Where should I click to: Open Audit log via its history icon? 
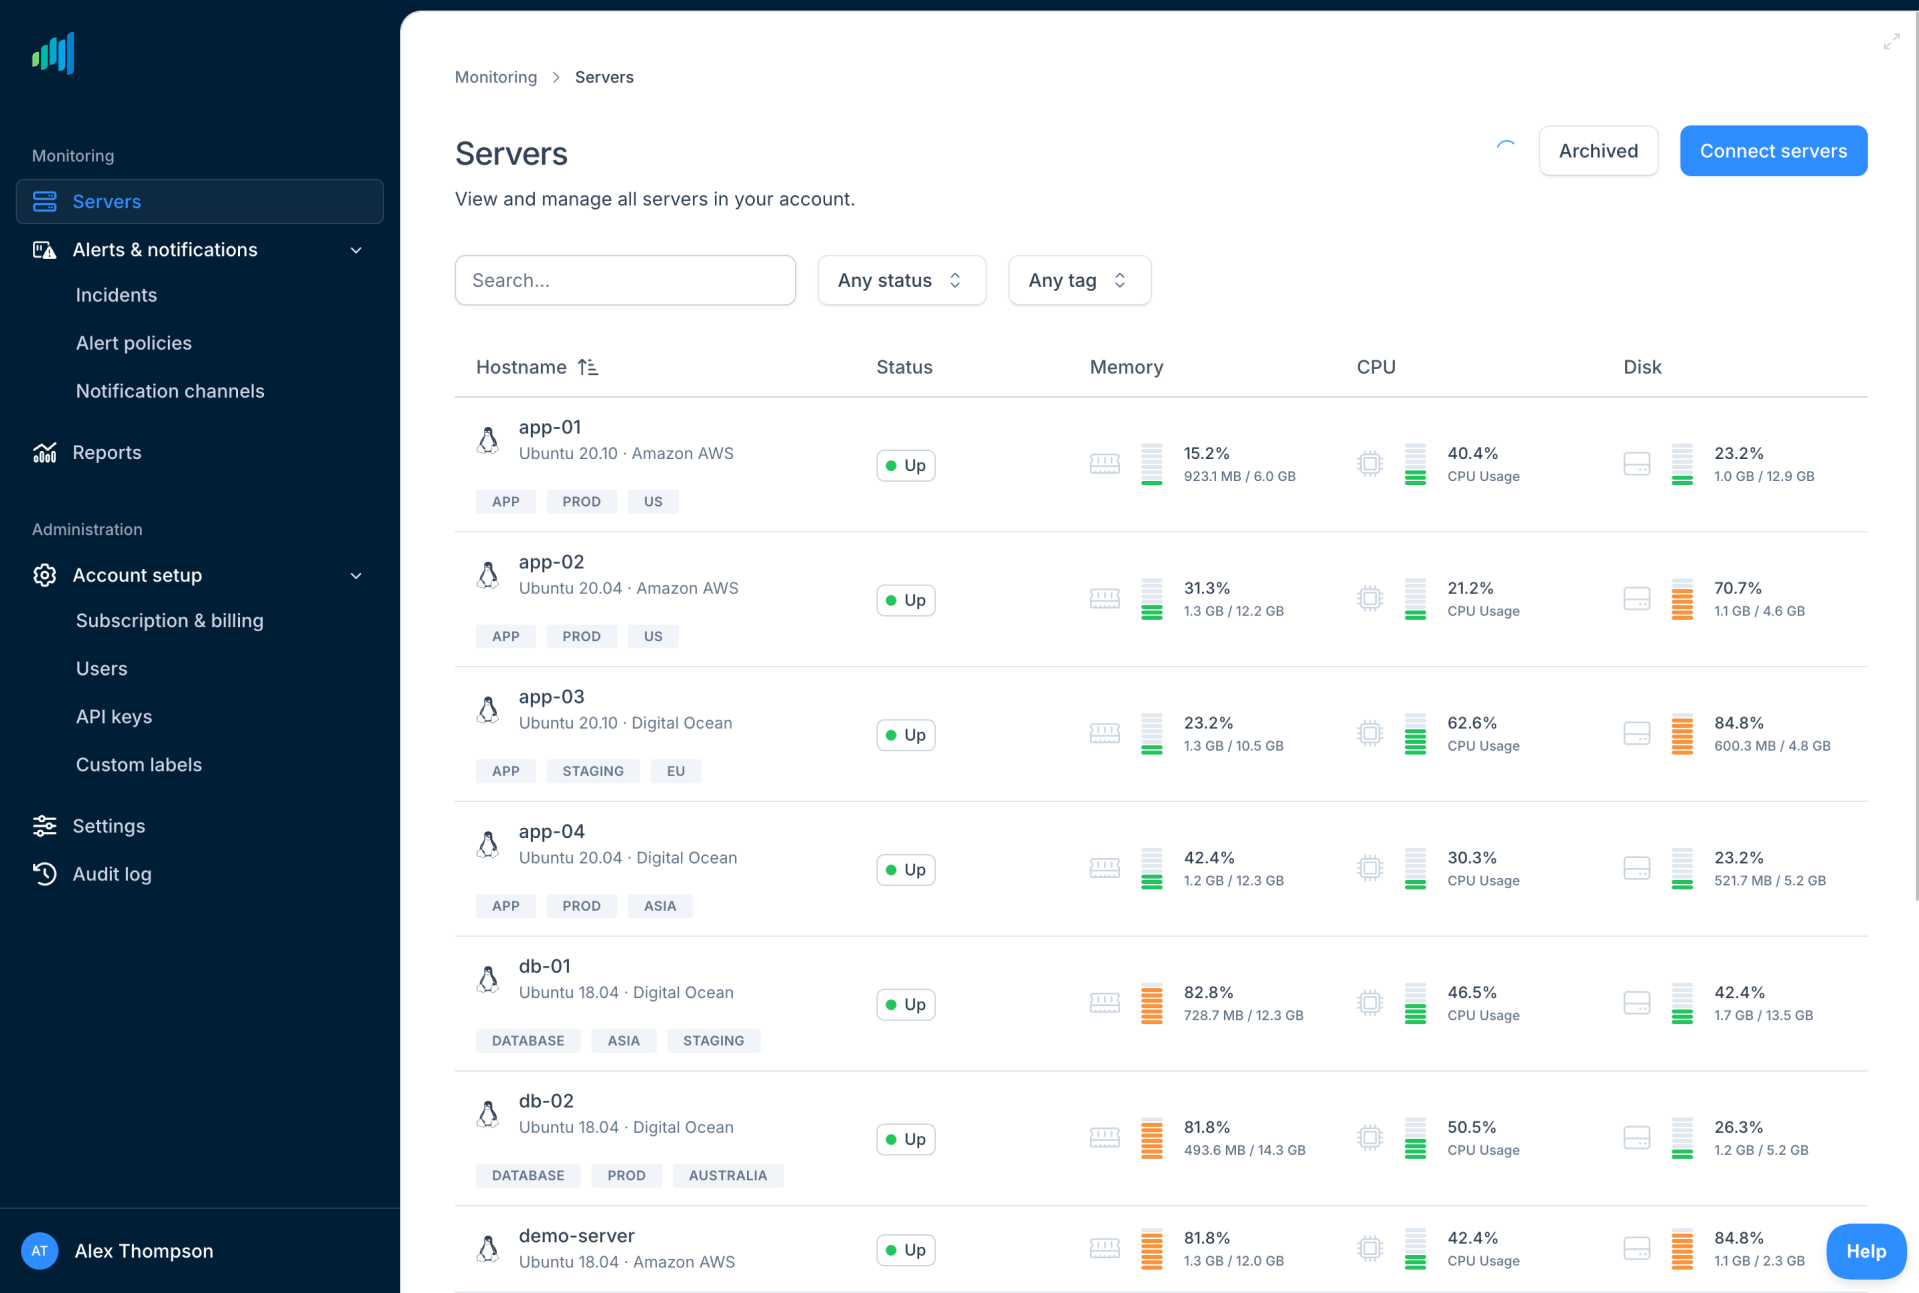[x=44, y=873]
